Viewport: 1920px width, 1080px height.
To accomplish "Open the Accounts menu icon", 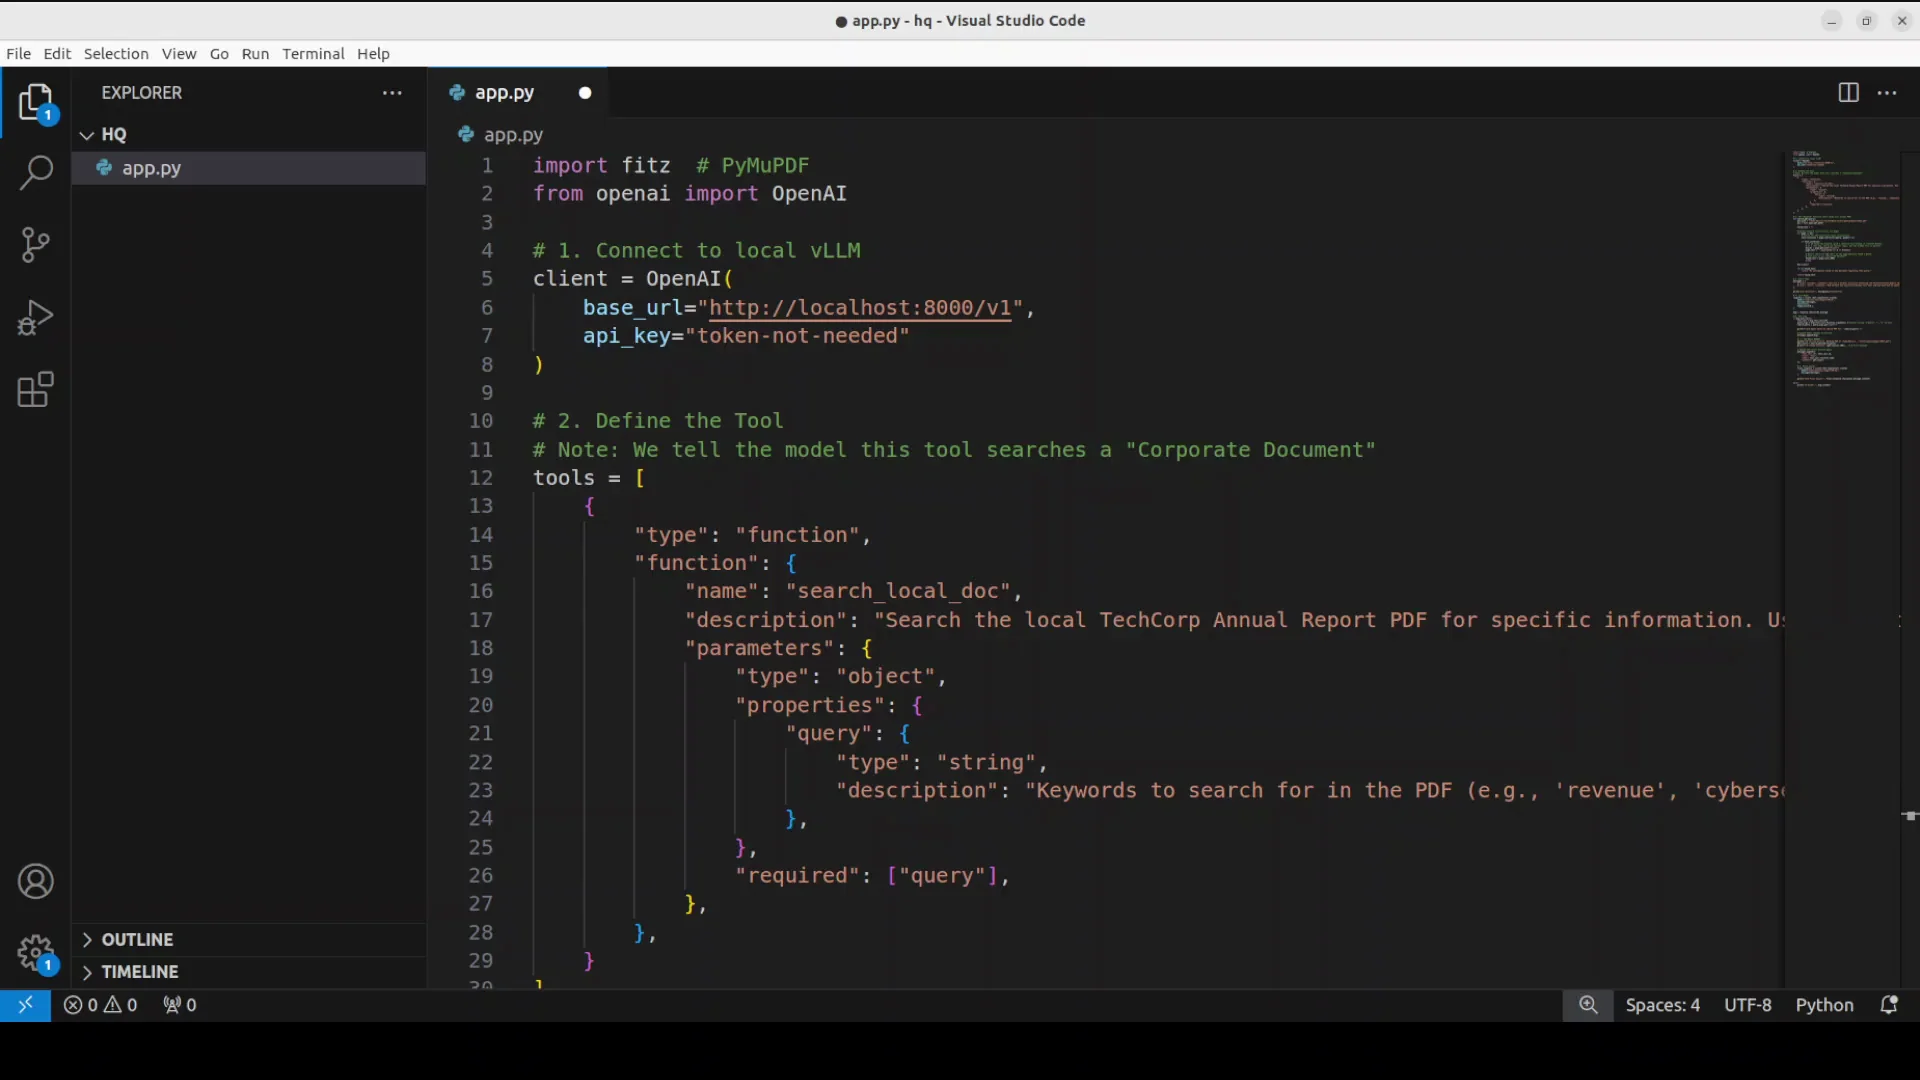I will point(36,881).
